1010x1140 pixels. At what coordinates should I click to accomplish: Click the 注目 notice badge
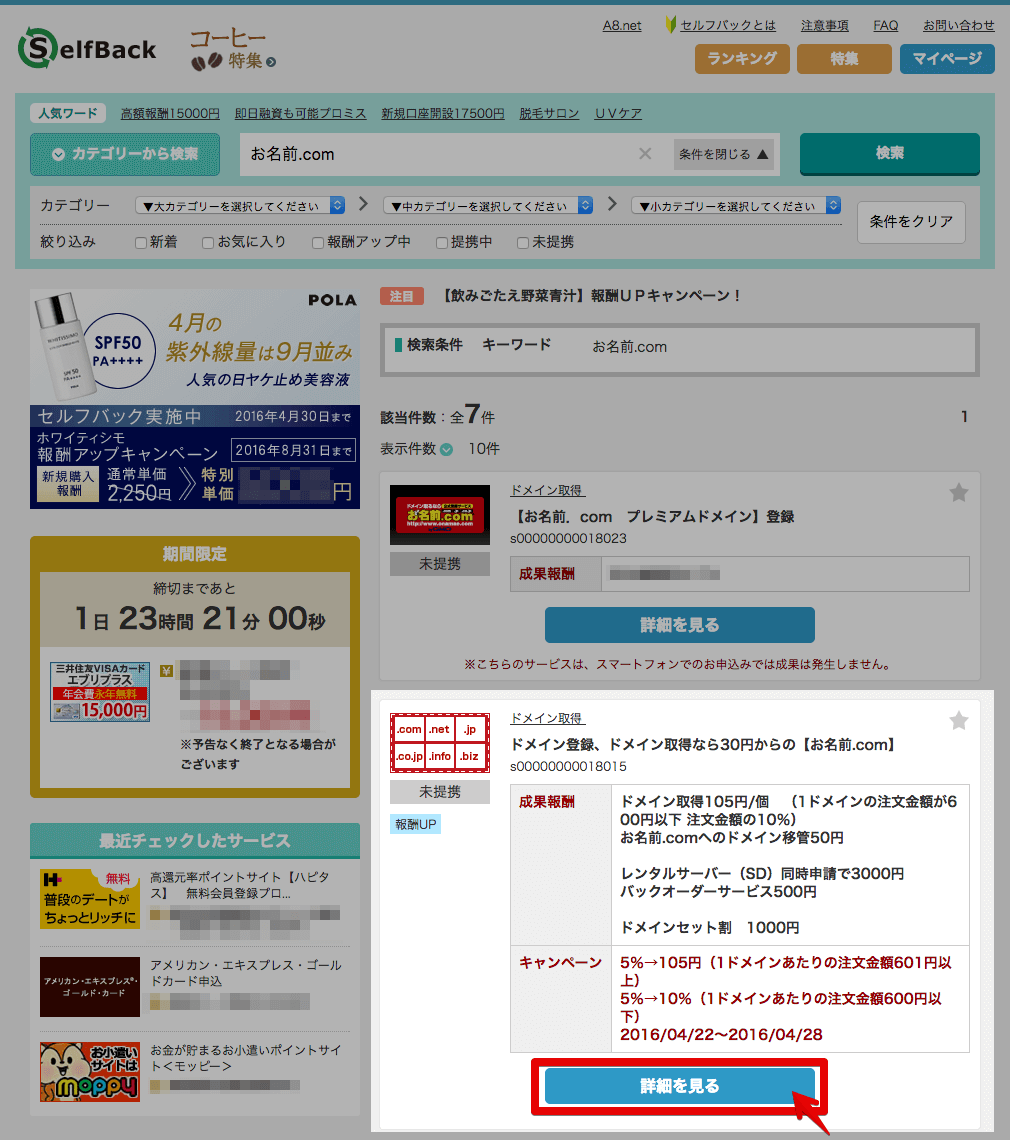coord(401,296)
